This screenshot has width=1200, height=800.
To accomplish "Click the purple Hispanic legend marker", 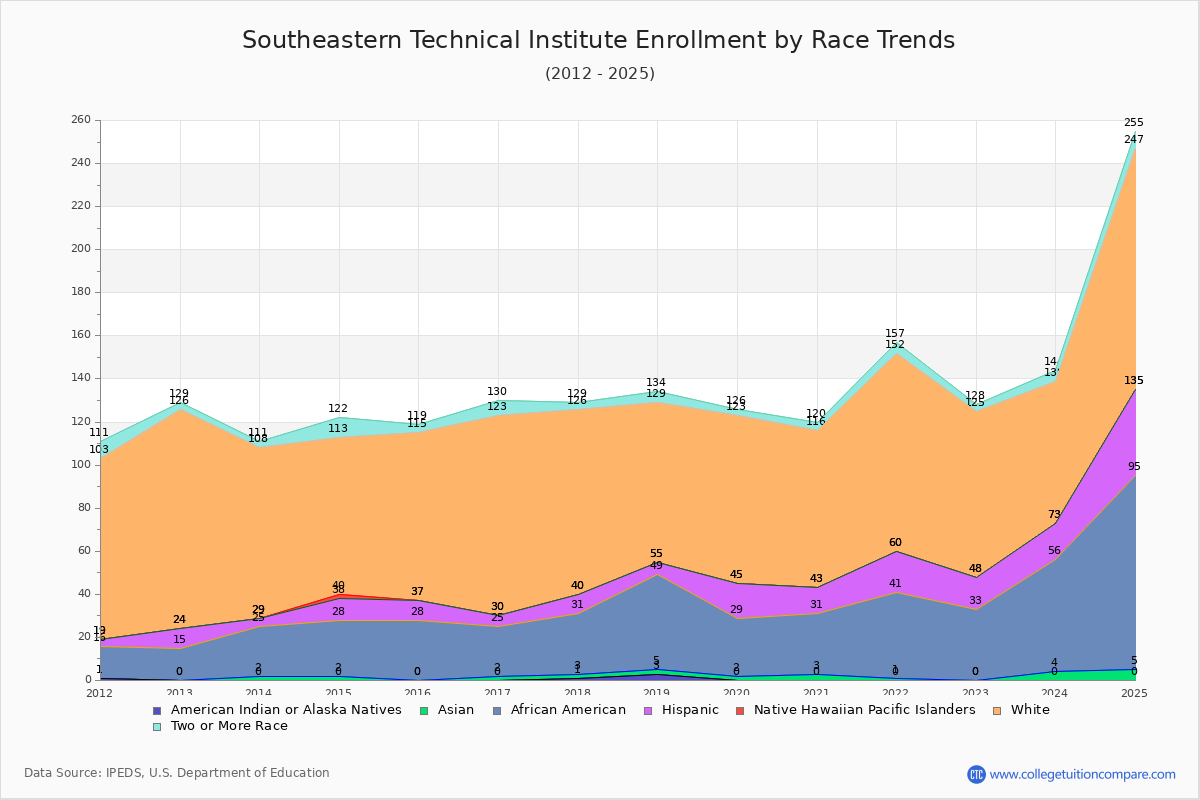I will 647,710.
